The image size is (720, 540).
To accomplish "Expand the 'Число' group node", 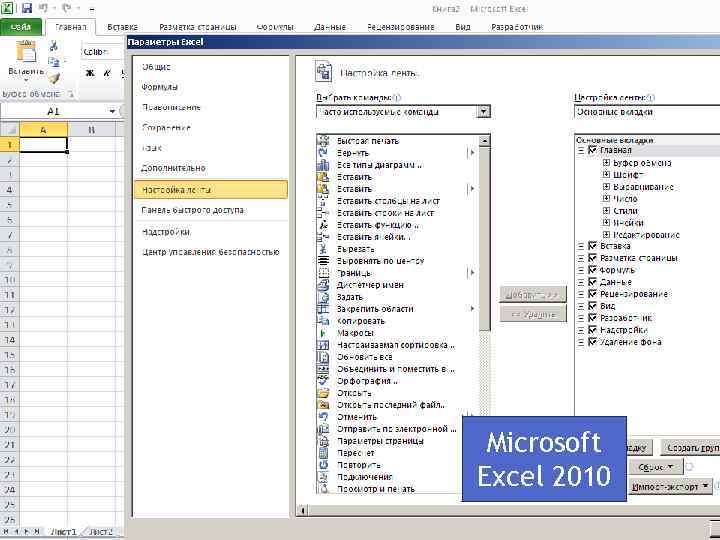I will click(606, 199).
